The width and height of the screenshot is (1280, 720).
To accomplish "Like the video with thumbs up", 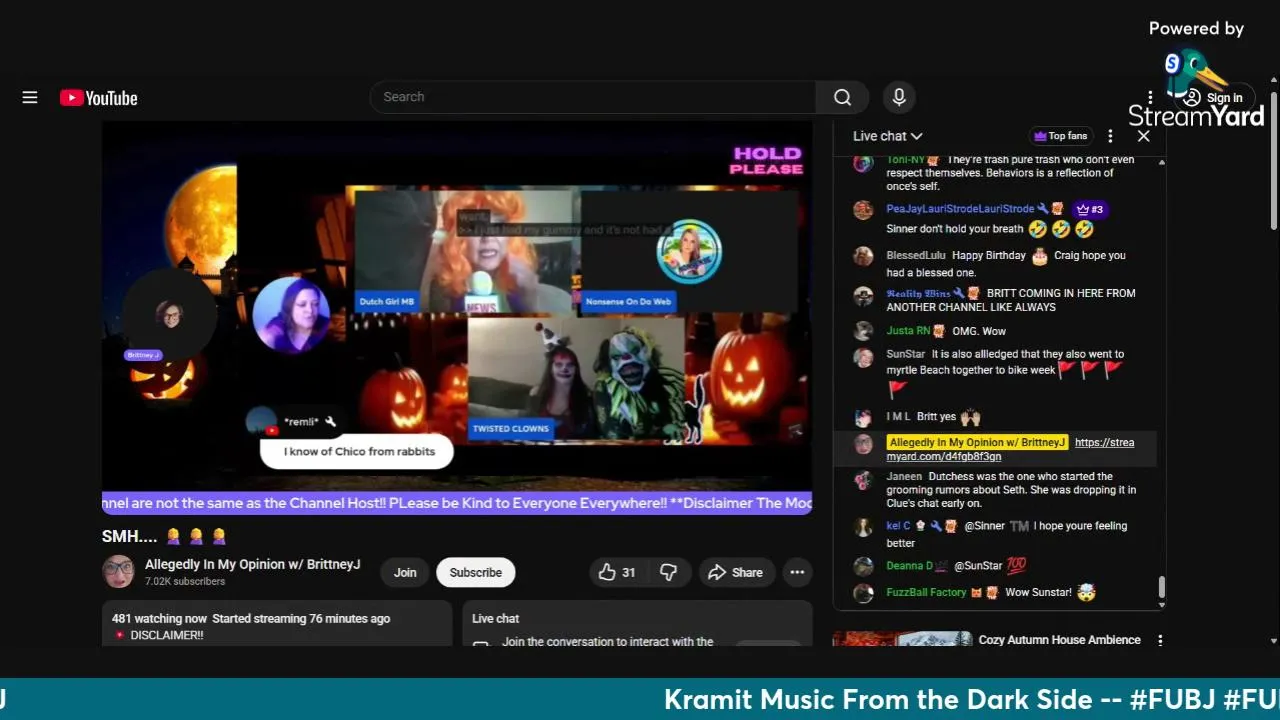I will tap(617, 572).
